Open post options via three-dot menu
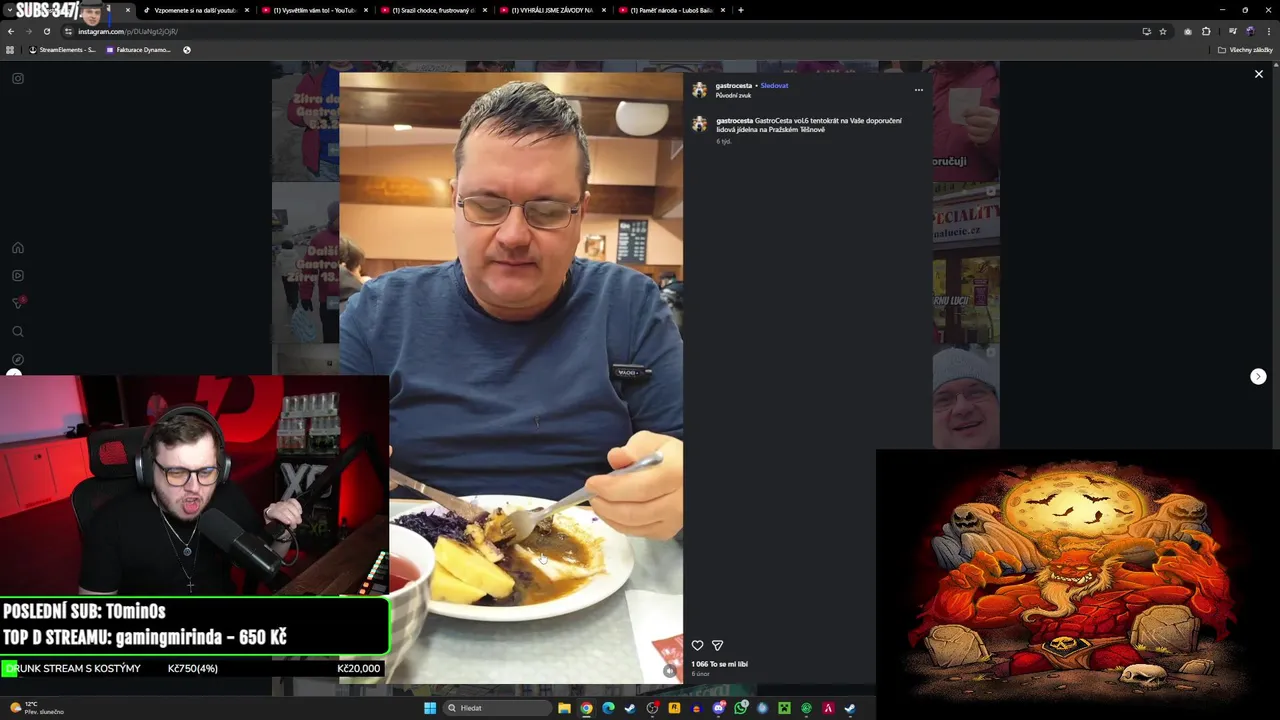This screenshot has width=1280, height=720. tap(919, 90)
